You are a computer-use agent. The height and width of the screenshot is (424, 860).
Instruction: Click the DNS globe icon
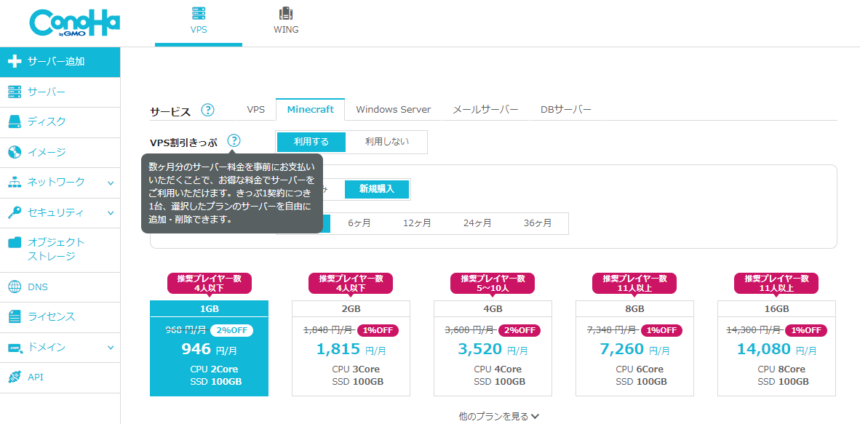15,287
